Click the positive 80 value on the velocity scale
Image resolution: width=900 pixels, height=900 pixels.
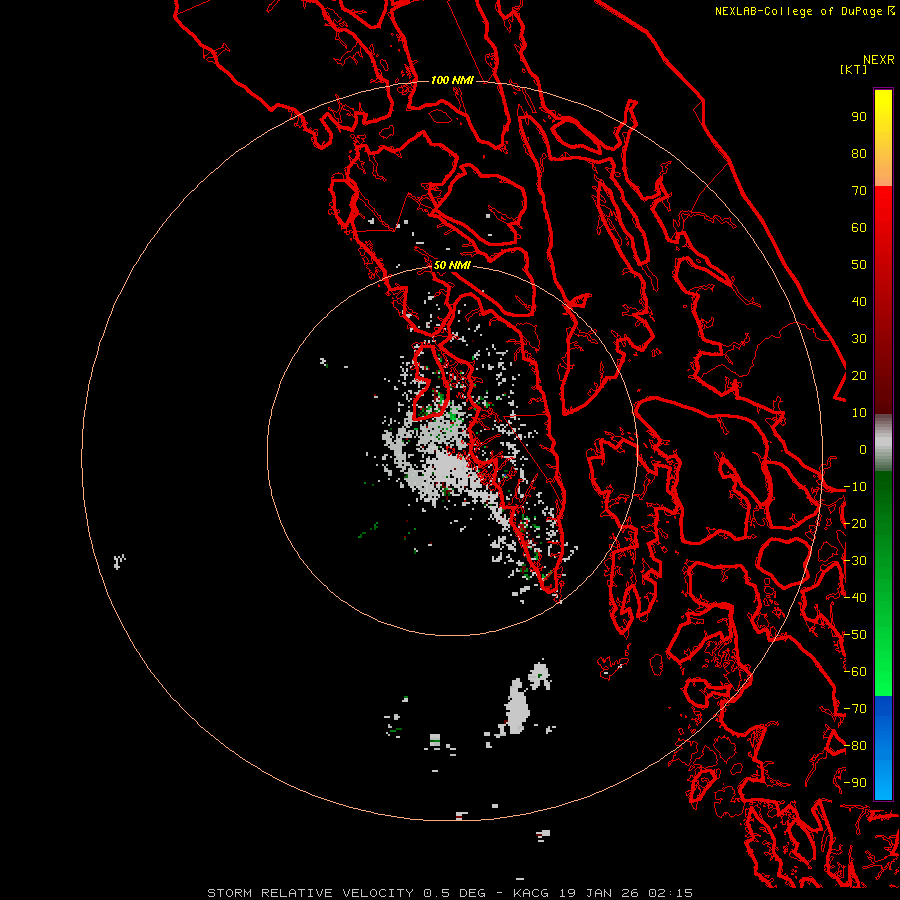pos(859,154)
